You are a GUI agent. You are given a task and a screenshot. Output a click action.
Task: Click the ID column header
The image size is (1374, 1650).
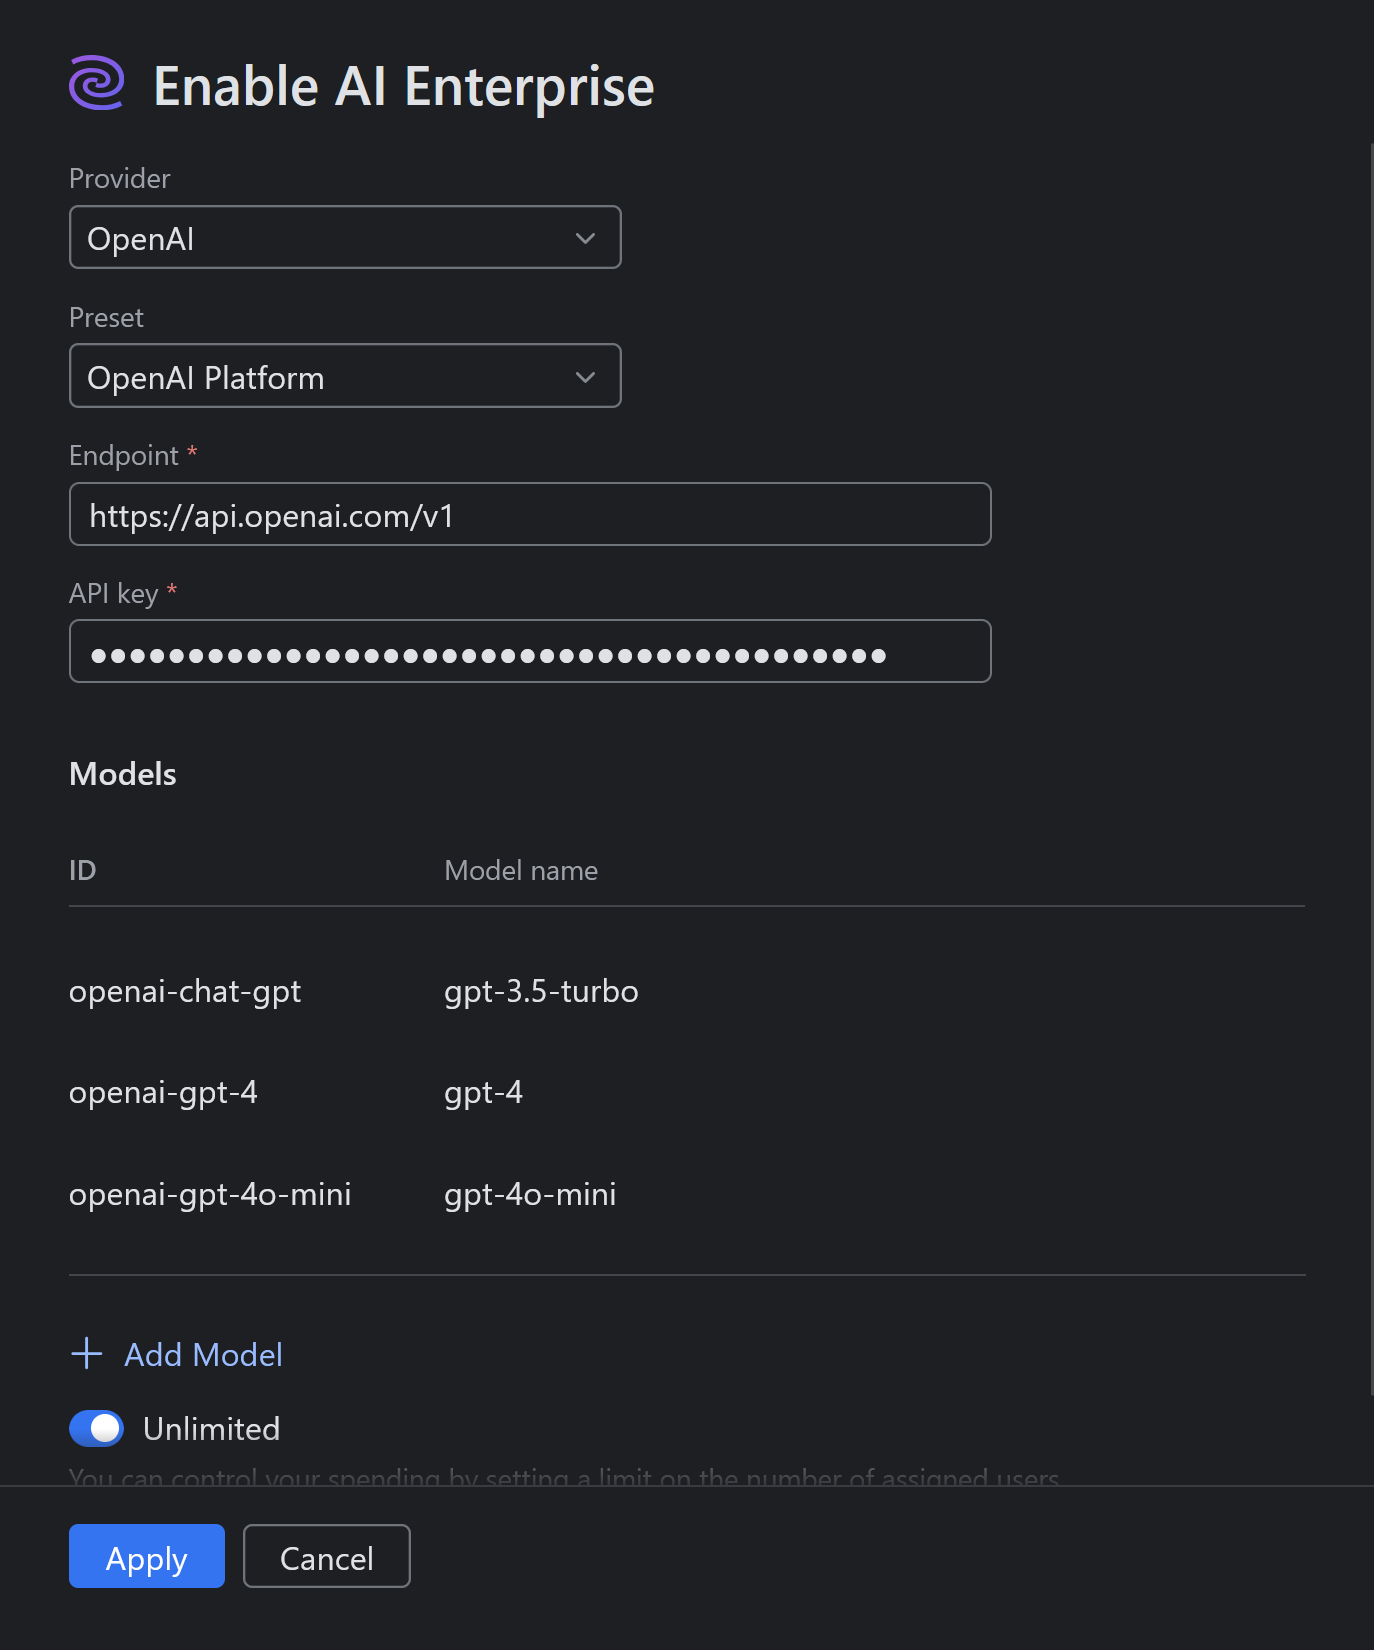[82, 870]
